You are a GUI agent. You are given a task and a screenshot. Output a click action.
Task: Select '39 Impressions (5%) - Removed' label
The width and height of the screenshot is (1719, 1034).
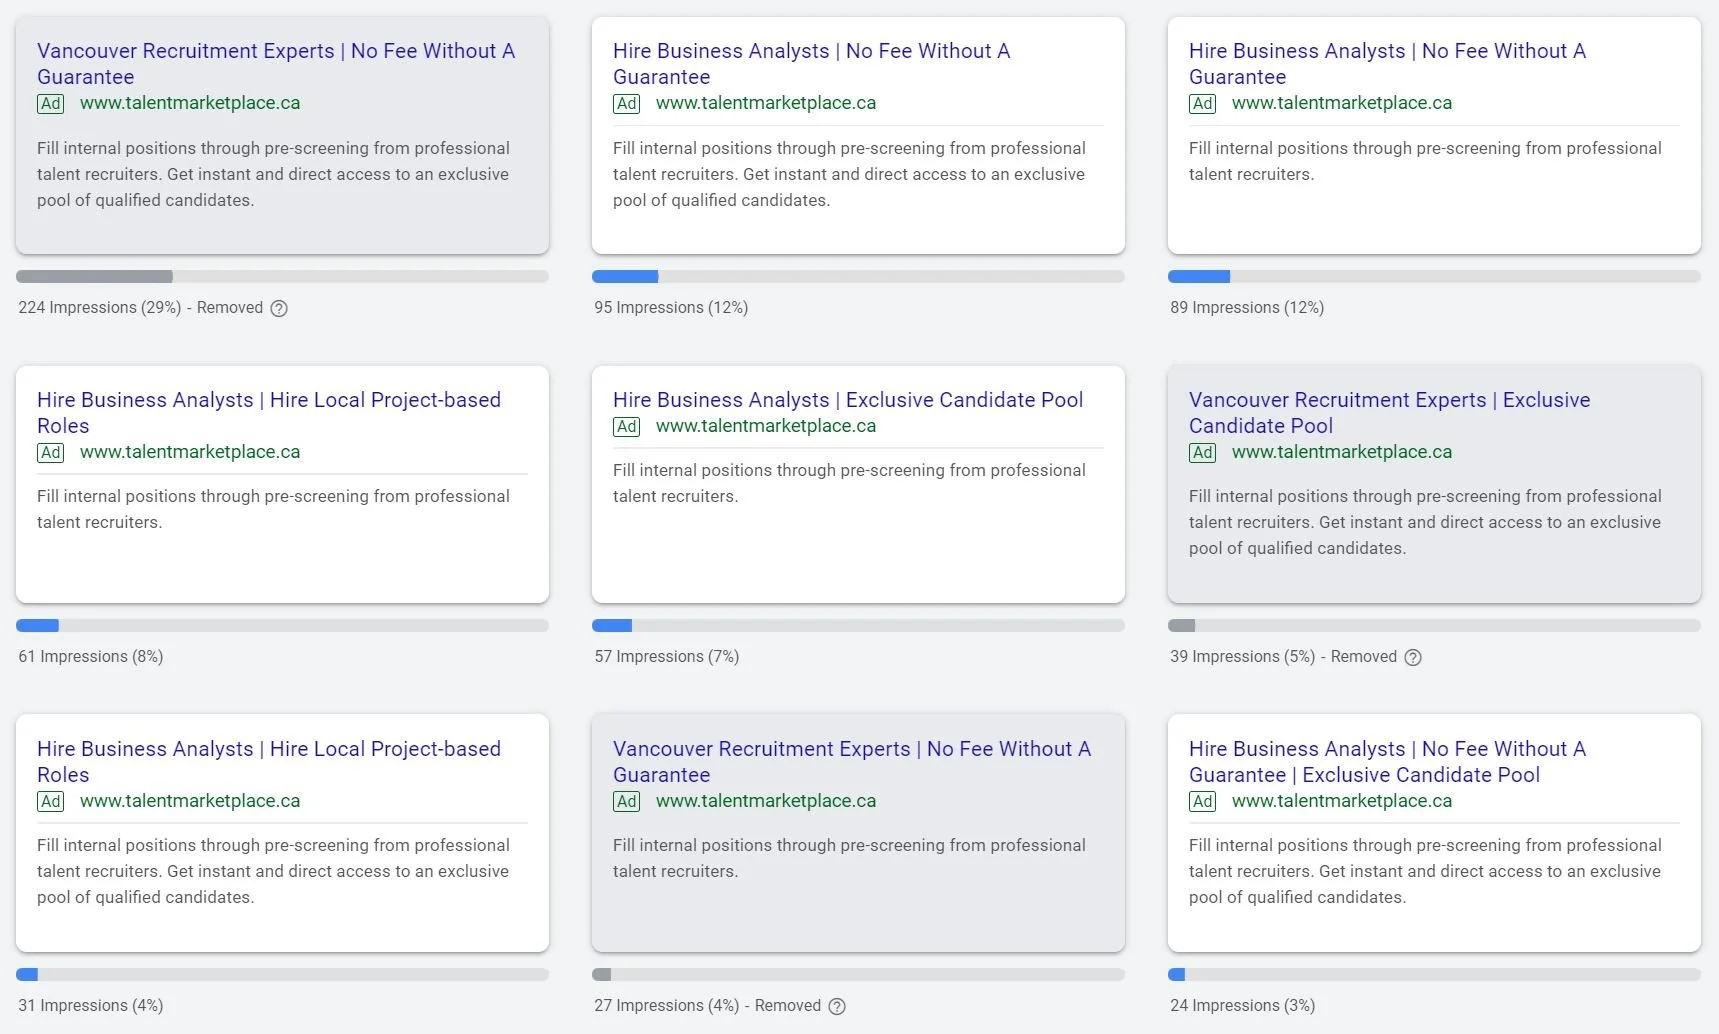pyautogui.click(x=1284, y=657)
